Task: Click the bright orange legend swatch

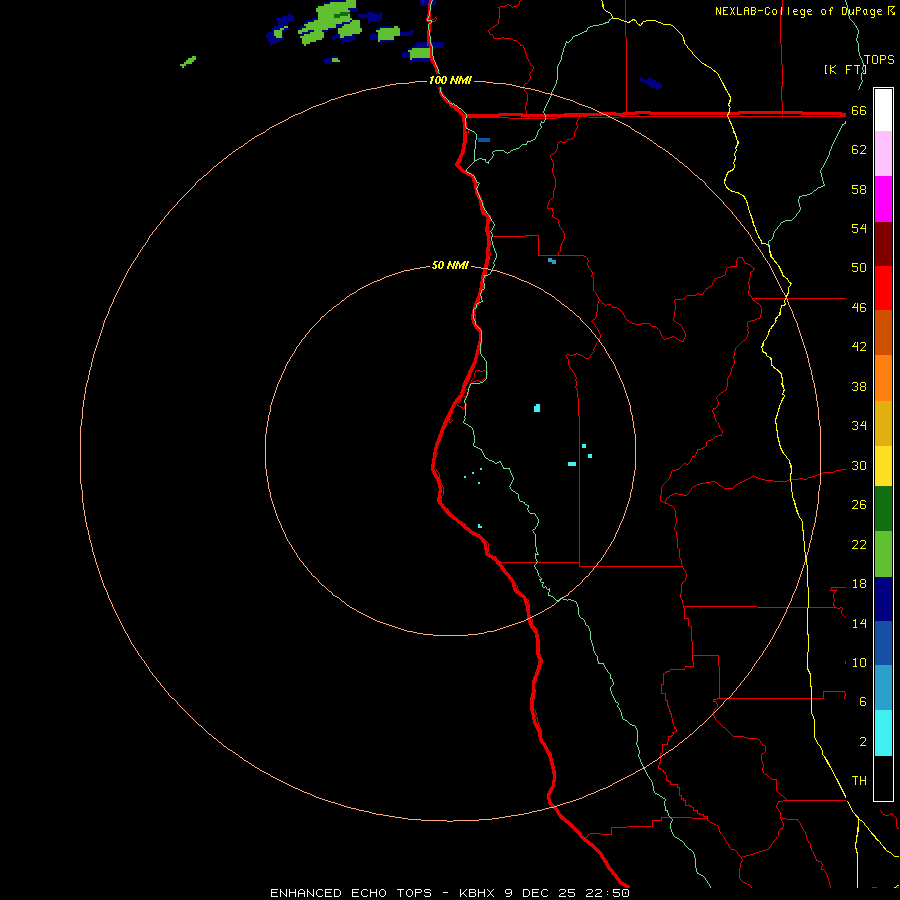Action: click(883, 378)
